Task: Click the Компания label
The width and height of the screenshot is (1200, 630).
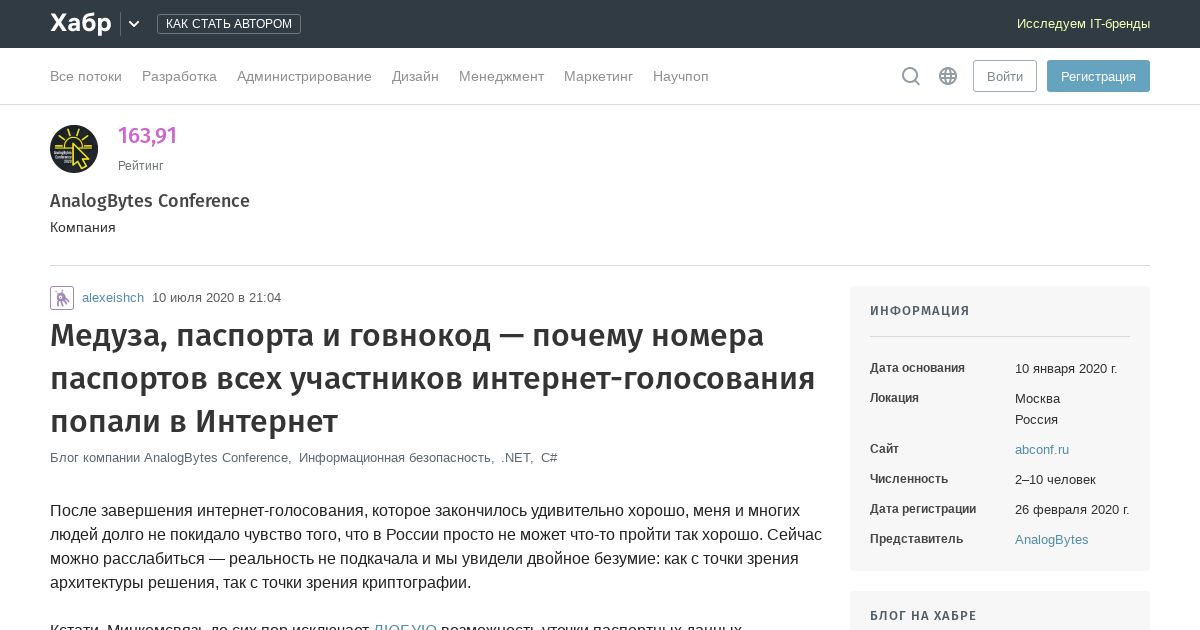Action: click(83, 228)
